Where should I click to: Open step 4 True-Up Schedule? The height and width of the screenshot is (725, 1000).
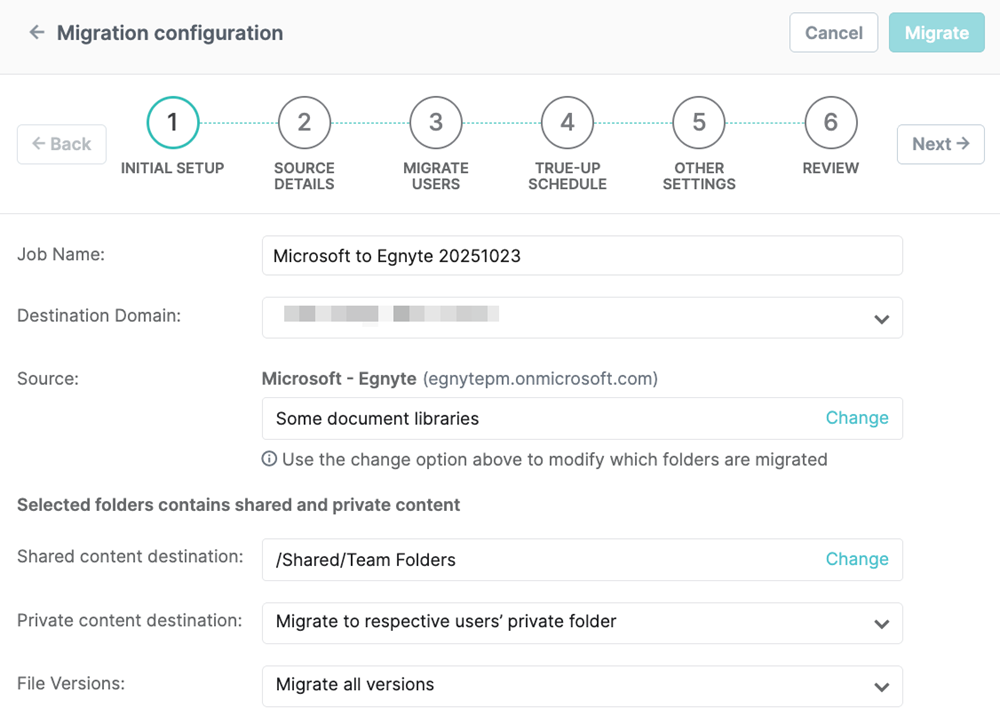pos(567,123)
